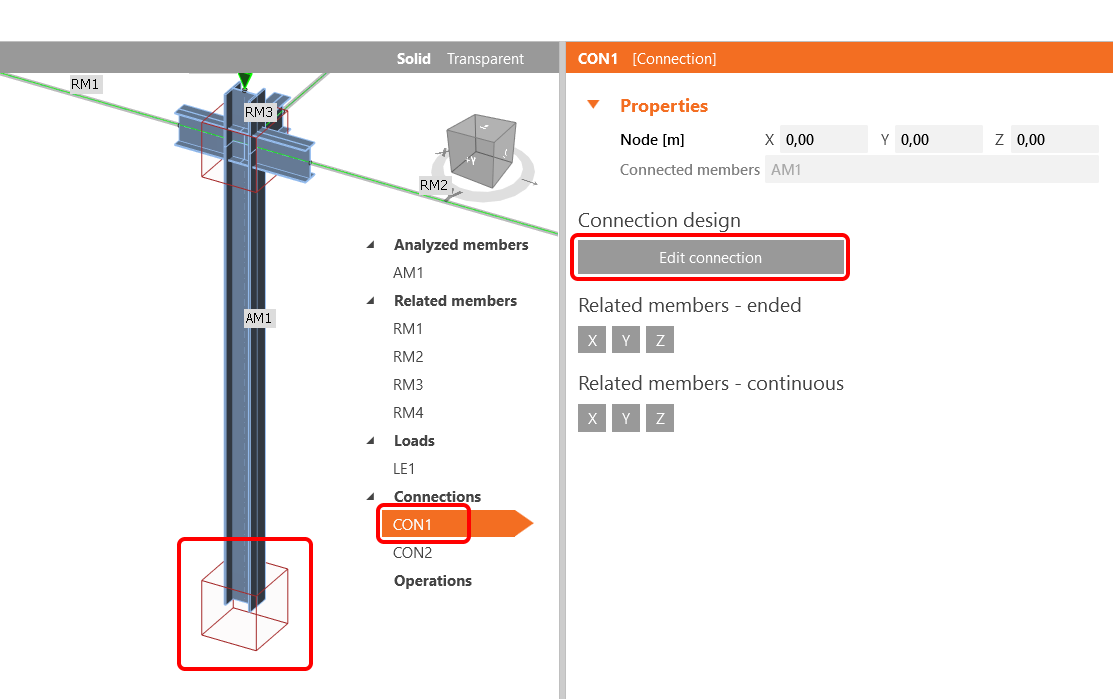Click Y under Related members - continuous

pyautogui.click(x=626, y=418)
